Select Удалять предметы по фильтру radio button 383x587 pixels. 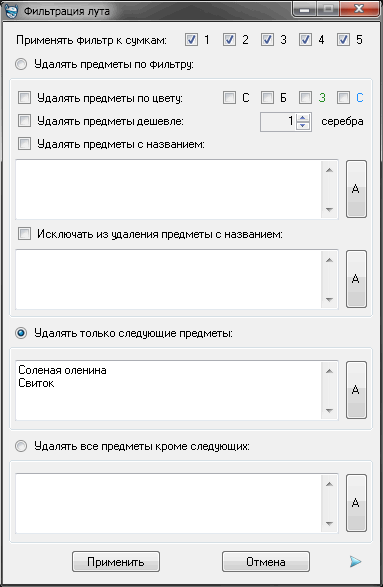click(21, 64)
